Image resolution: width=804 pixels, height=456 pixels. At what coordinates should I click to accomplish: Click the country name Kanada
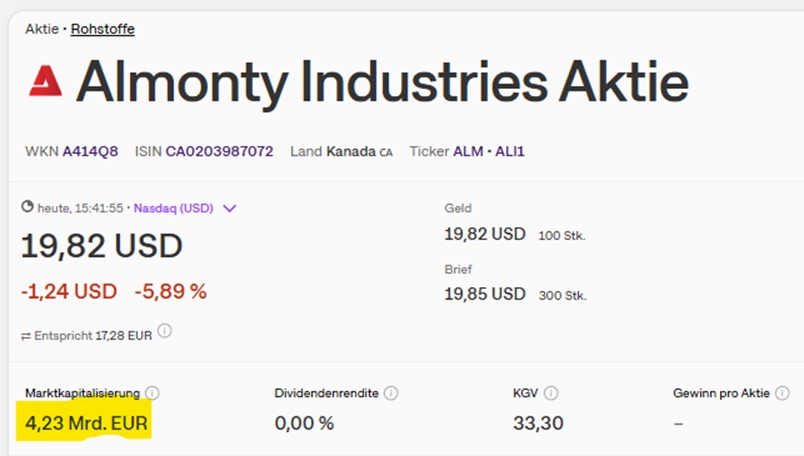coord(351,152)
